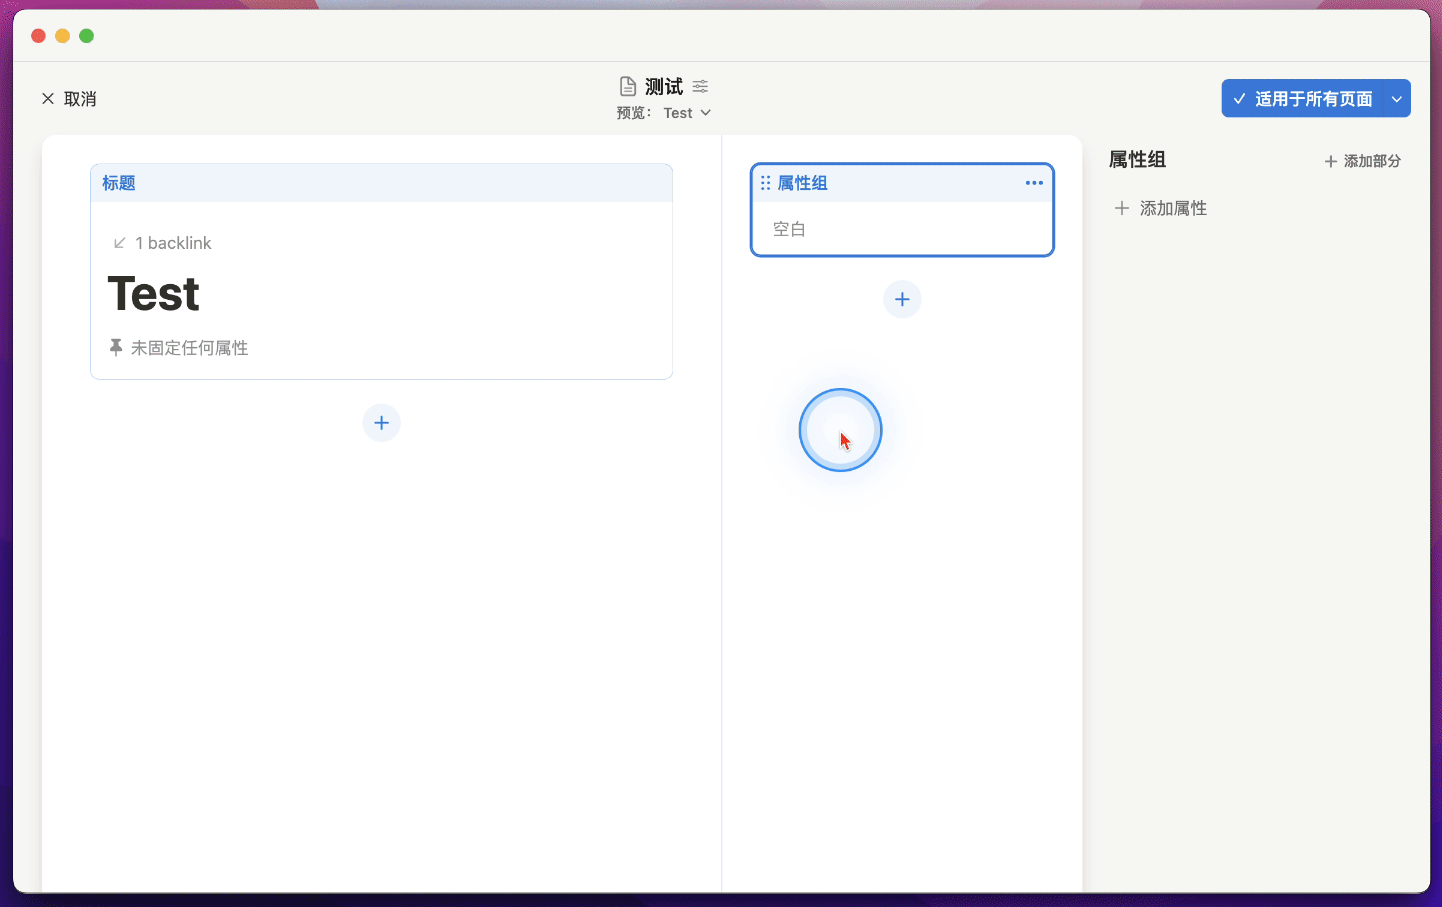
Task: Click the large Test page title
Action: click(154, 294)
